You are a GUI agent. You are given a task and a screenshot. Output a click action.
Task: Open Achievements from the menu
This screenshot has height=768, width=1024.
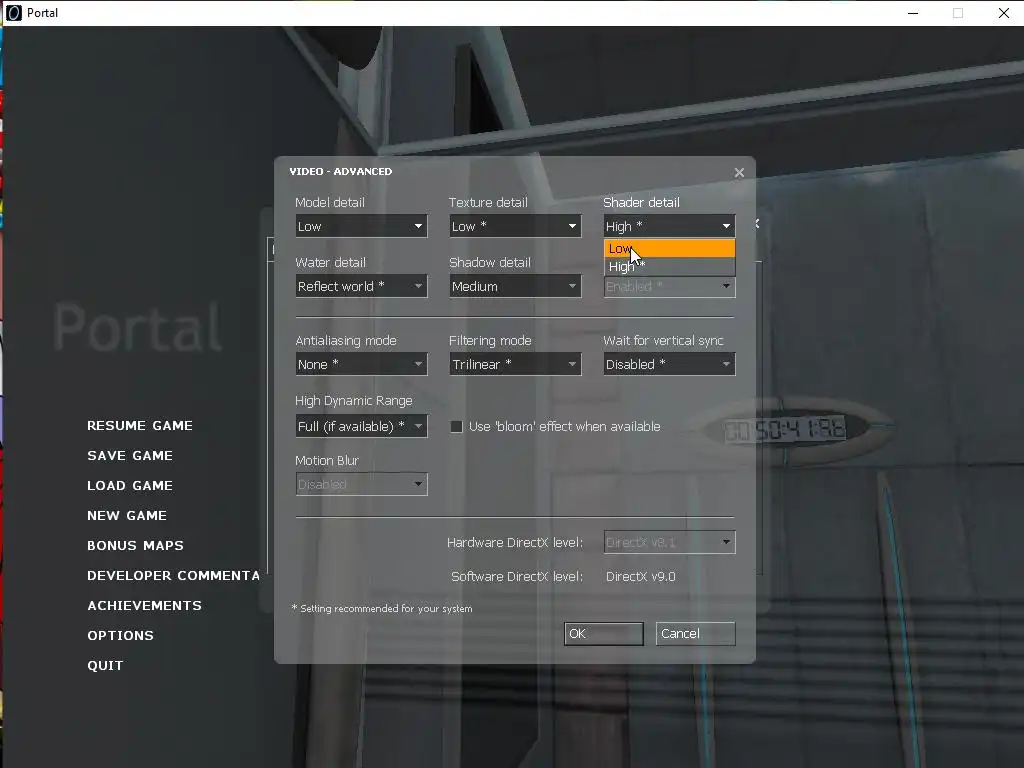[144, 605]
